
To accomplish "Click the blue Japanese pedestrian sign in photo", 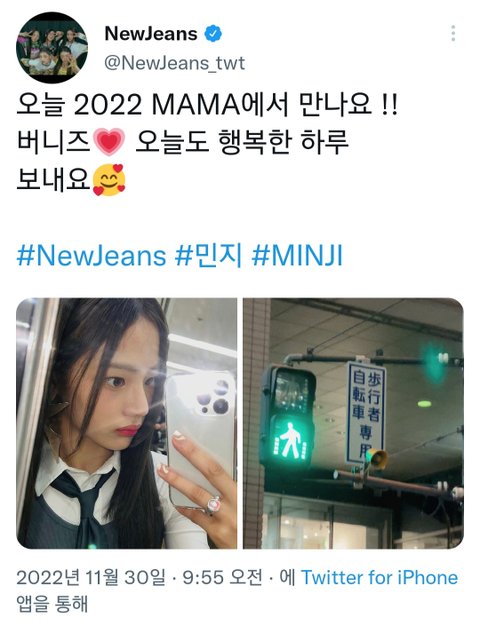I will [x=365, y=413].
